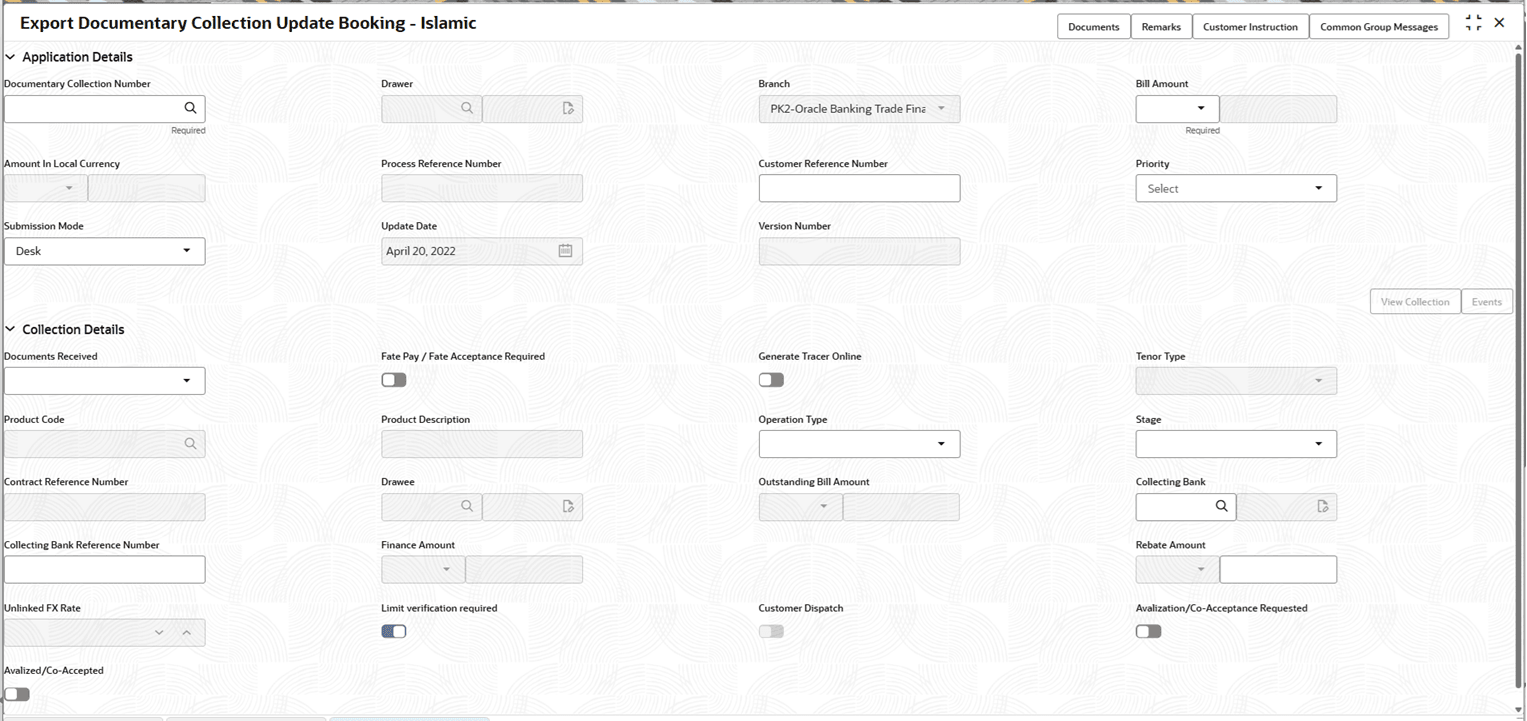Click the search magnifier in the Drawer field
1527x721 pixels.
[x=466, y=108]
